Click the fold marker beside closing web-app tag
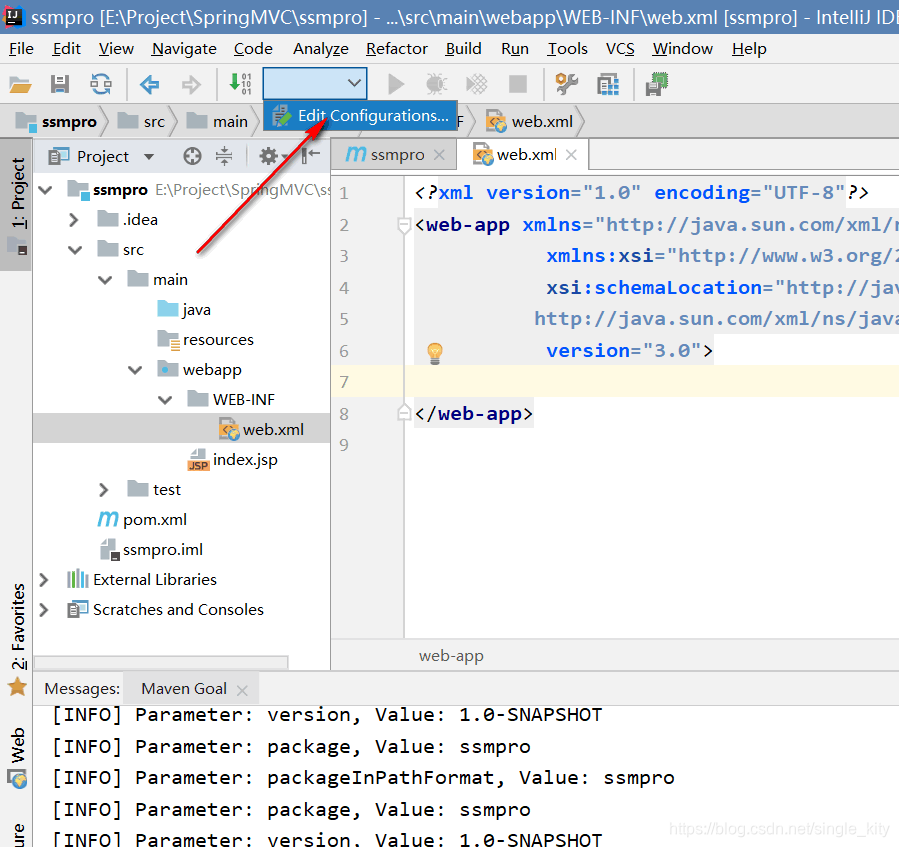Viewport: 899px width, 847px height. 404,413
